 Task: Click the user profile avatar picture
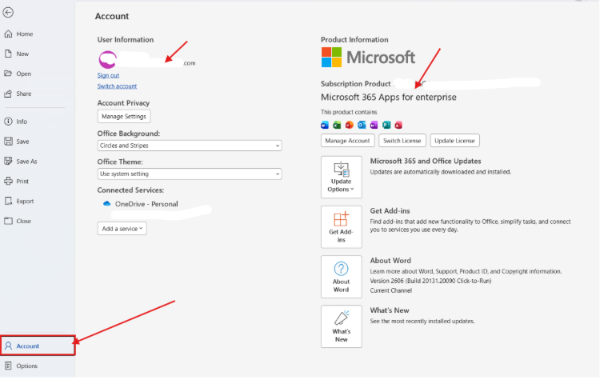coord(108,60)
